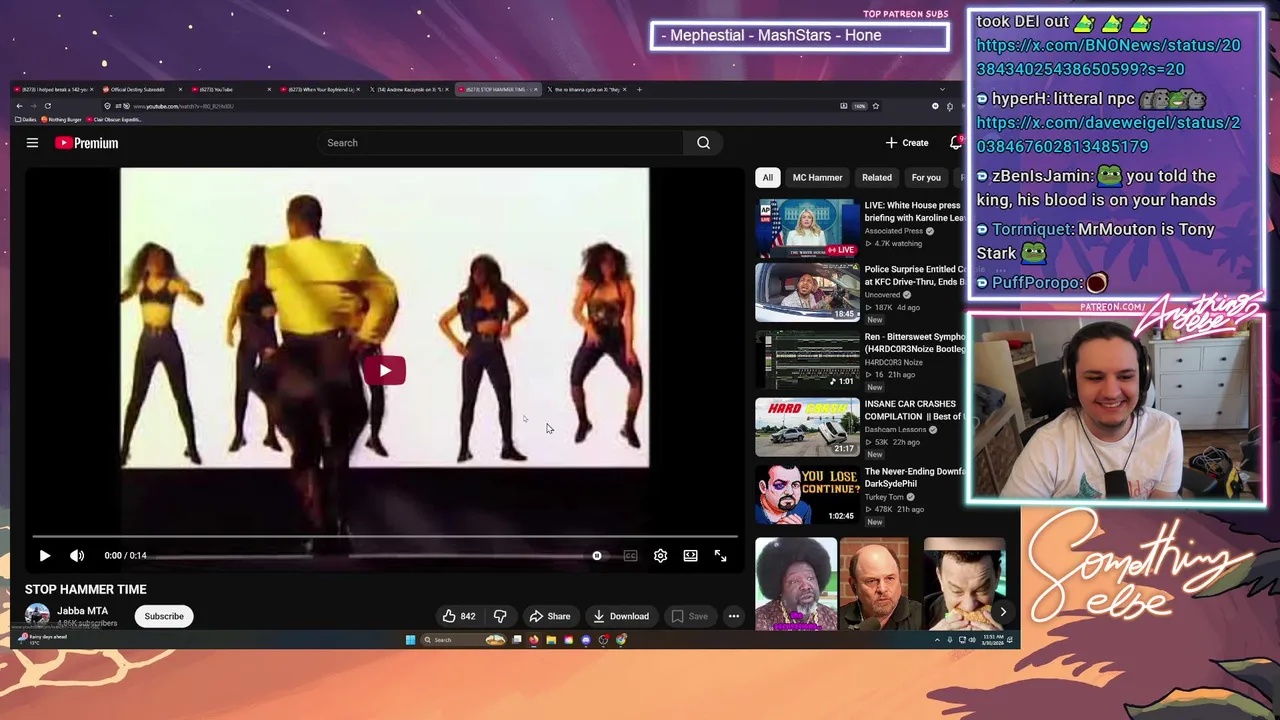Open x.com daveweigel link in stream chat
The height and width of the screenshot is (720, 1280).
click(1108, 134)
